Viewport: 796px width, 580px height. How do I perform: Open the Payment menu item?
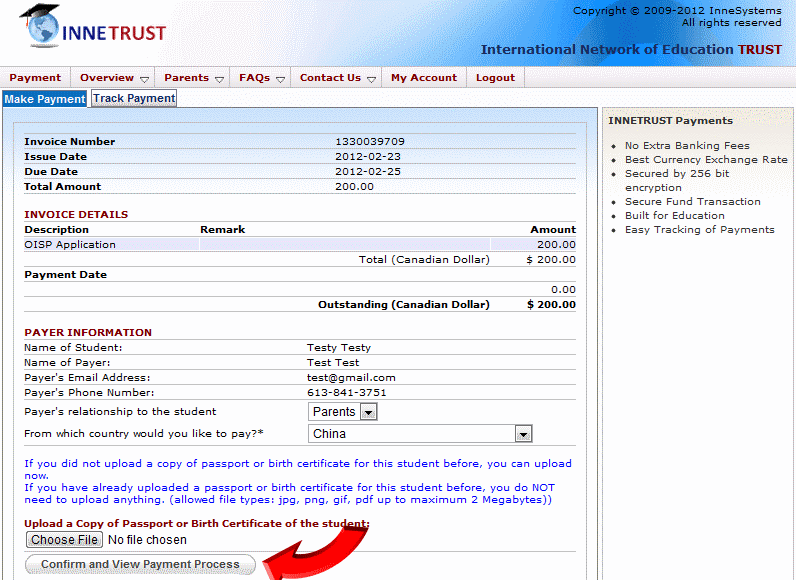[x=35, y=78]
